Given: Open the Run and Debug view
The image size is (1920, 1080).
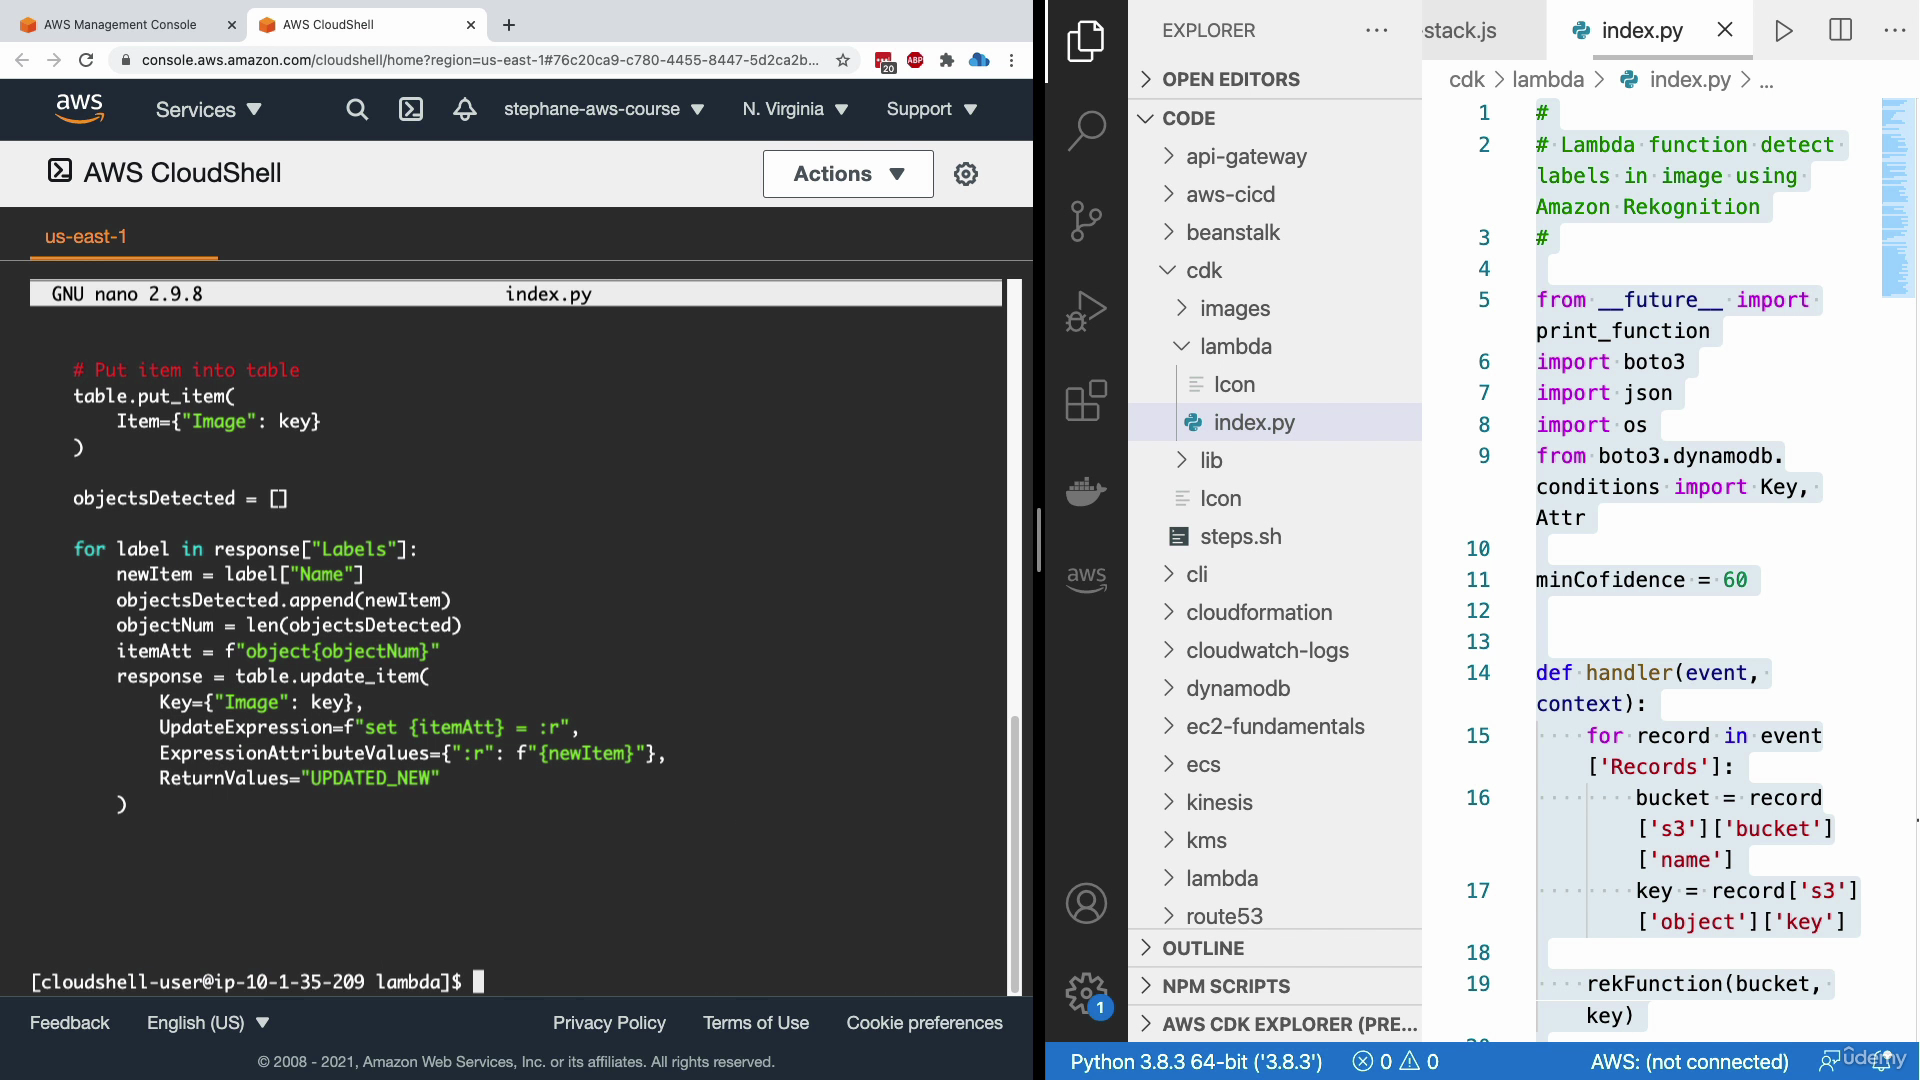Looking at the screenshot, I should point(1086,311).
